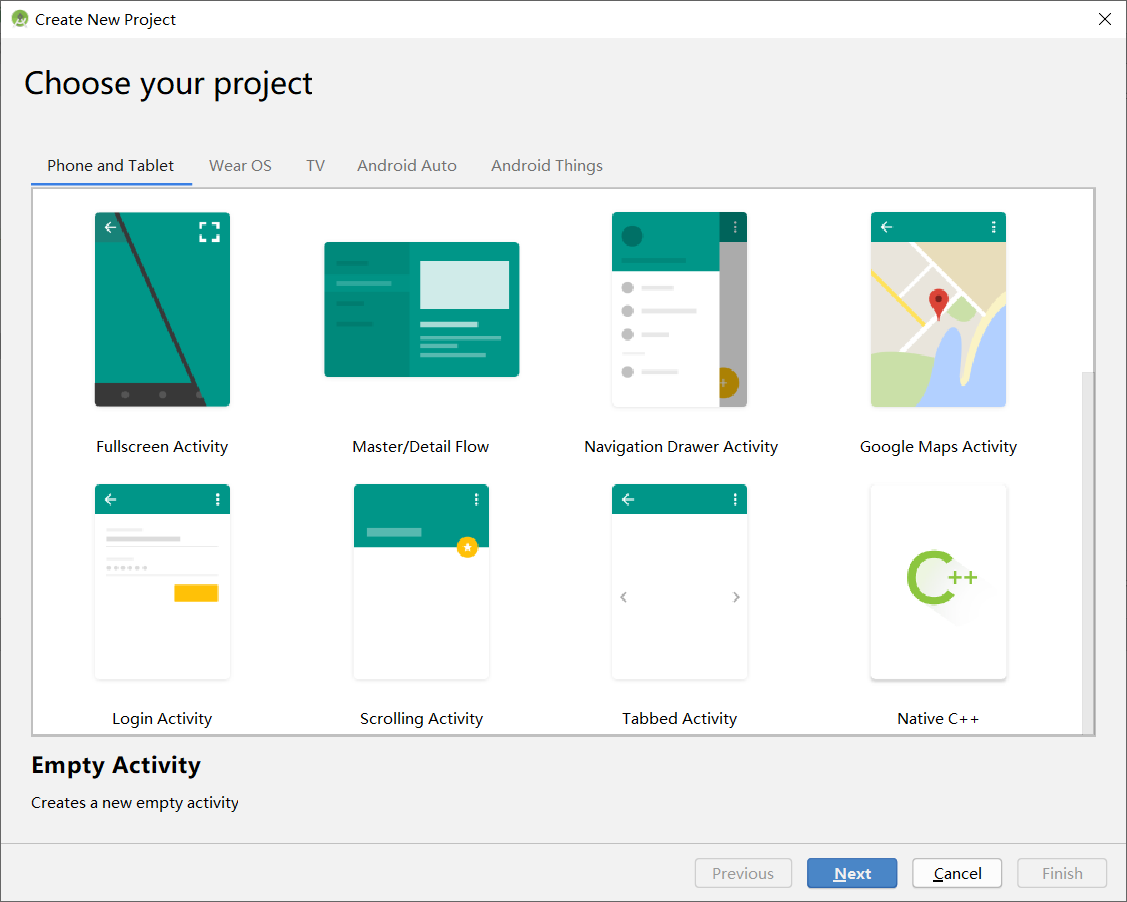The image size is (1127, 902).
Task: Switch to the TV tab
Action: click(316, 165)
